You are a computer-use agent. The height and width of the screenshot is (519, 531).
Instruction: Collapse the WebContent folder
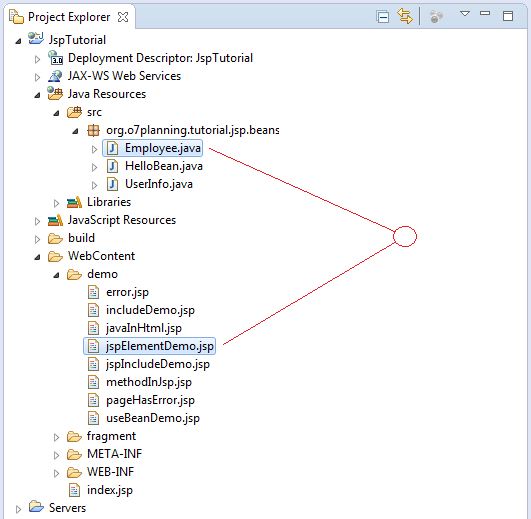[x=37, y=257]
